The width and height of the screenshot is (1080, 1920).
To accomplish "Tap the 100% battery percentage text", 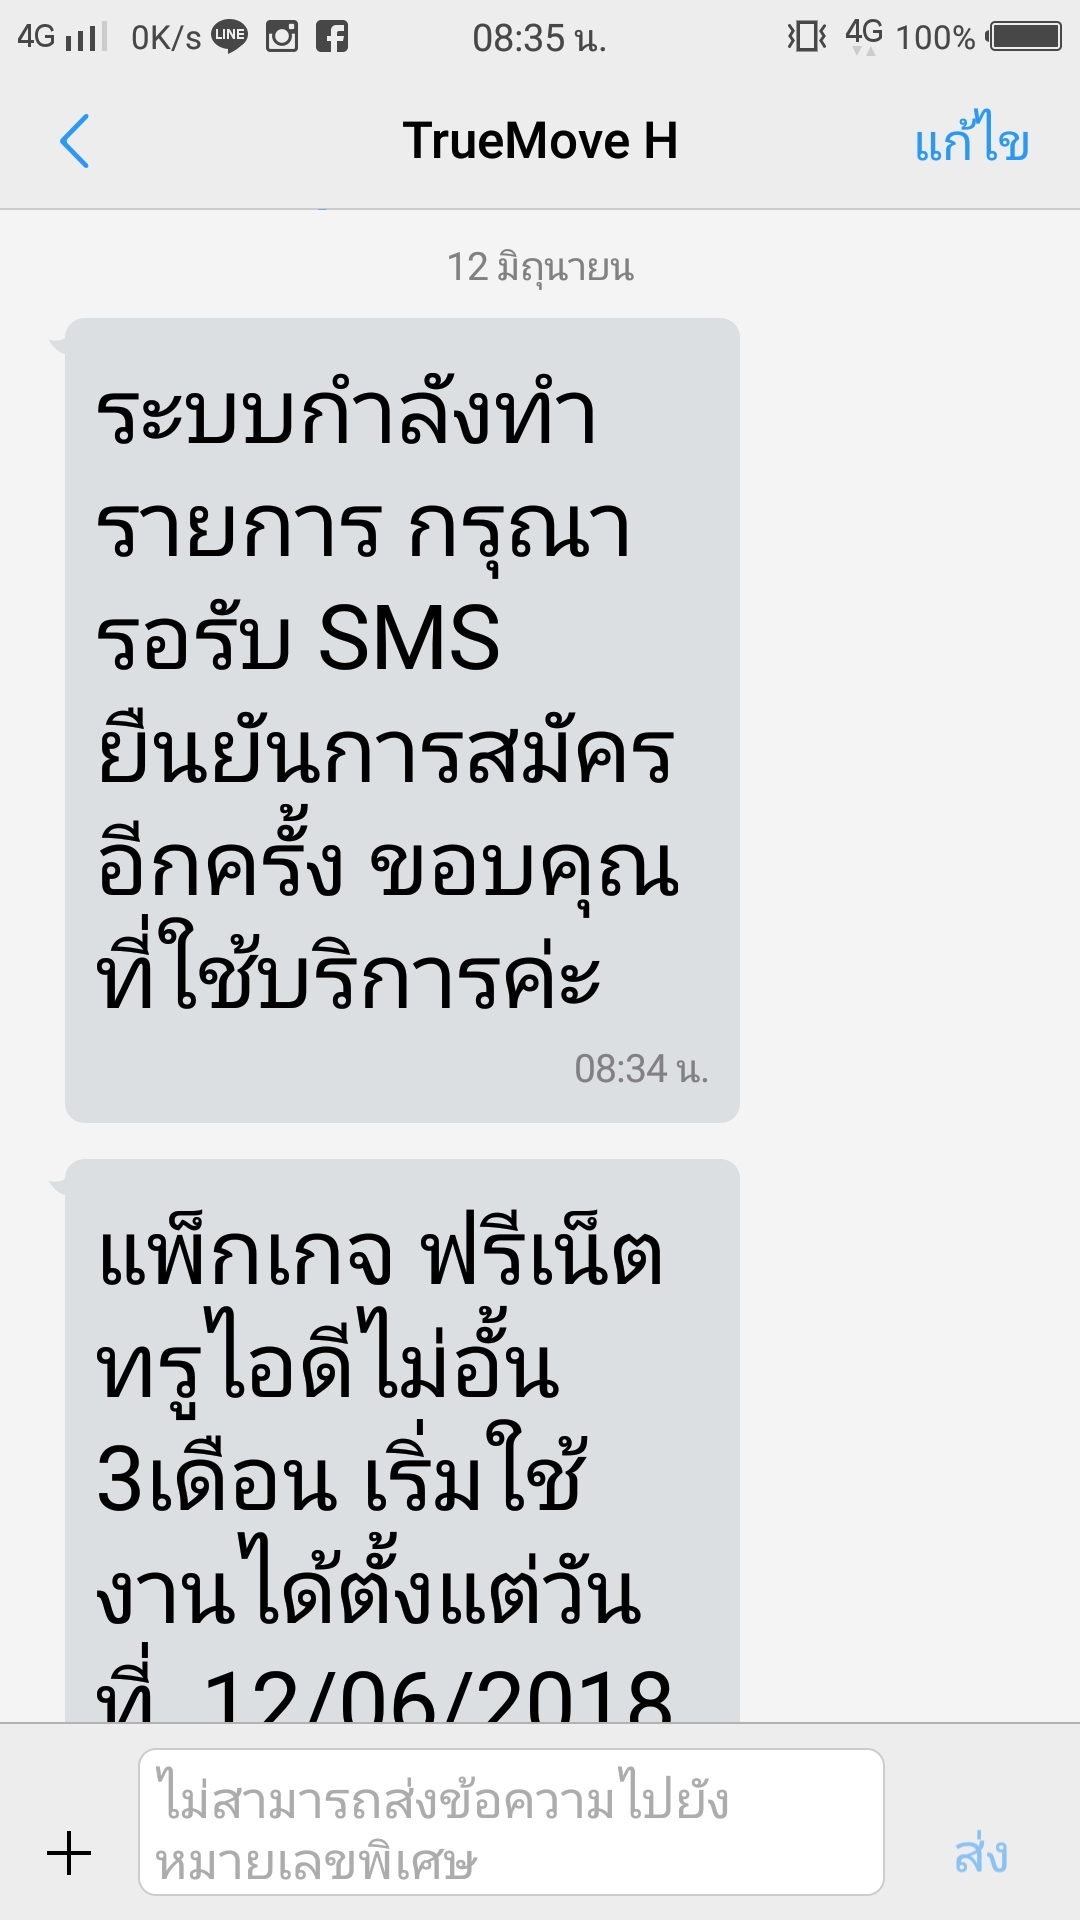I will (935, 38).
